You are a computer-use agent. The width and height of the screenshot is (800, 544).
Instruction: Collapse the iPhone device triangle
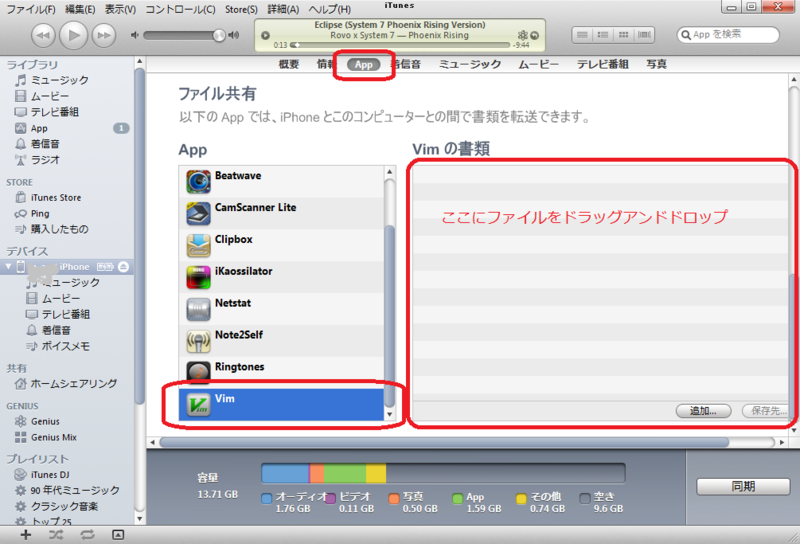[8, 266]
